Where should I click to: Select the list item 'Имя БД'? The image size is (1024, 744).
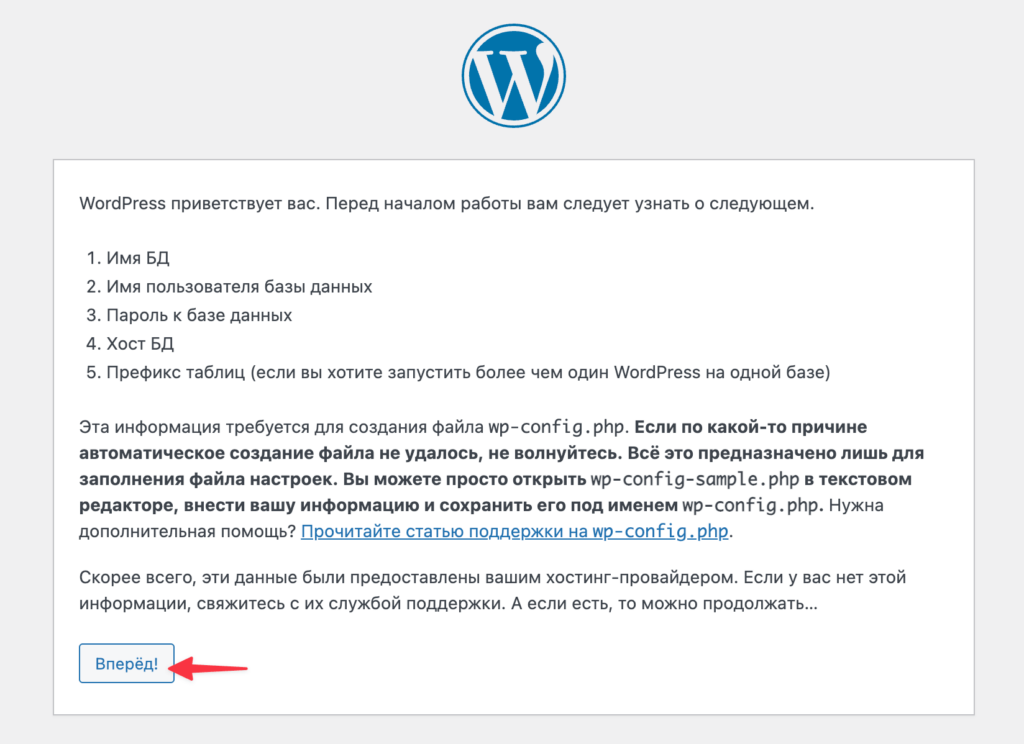138,258
